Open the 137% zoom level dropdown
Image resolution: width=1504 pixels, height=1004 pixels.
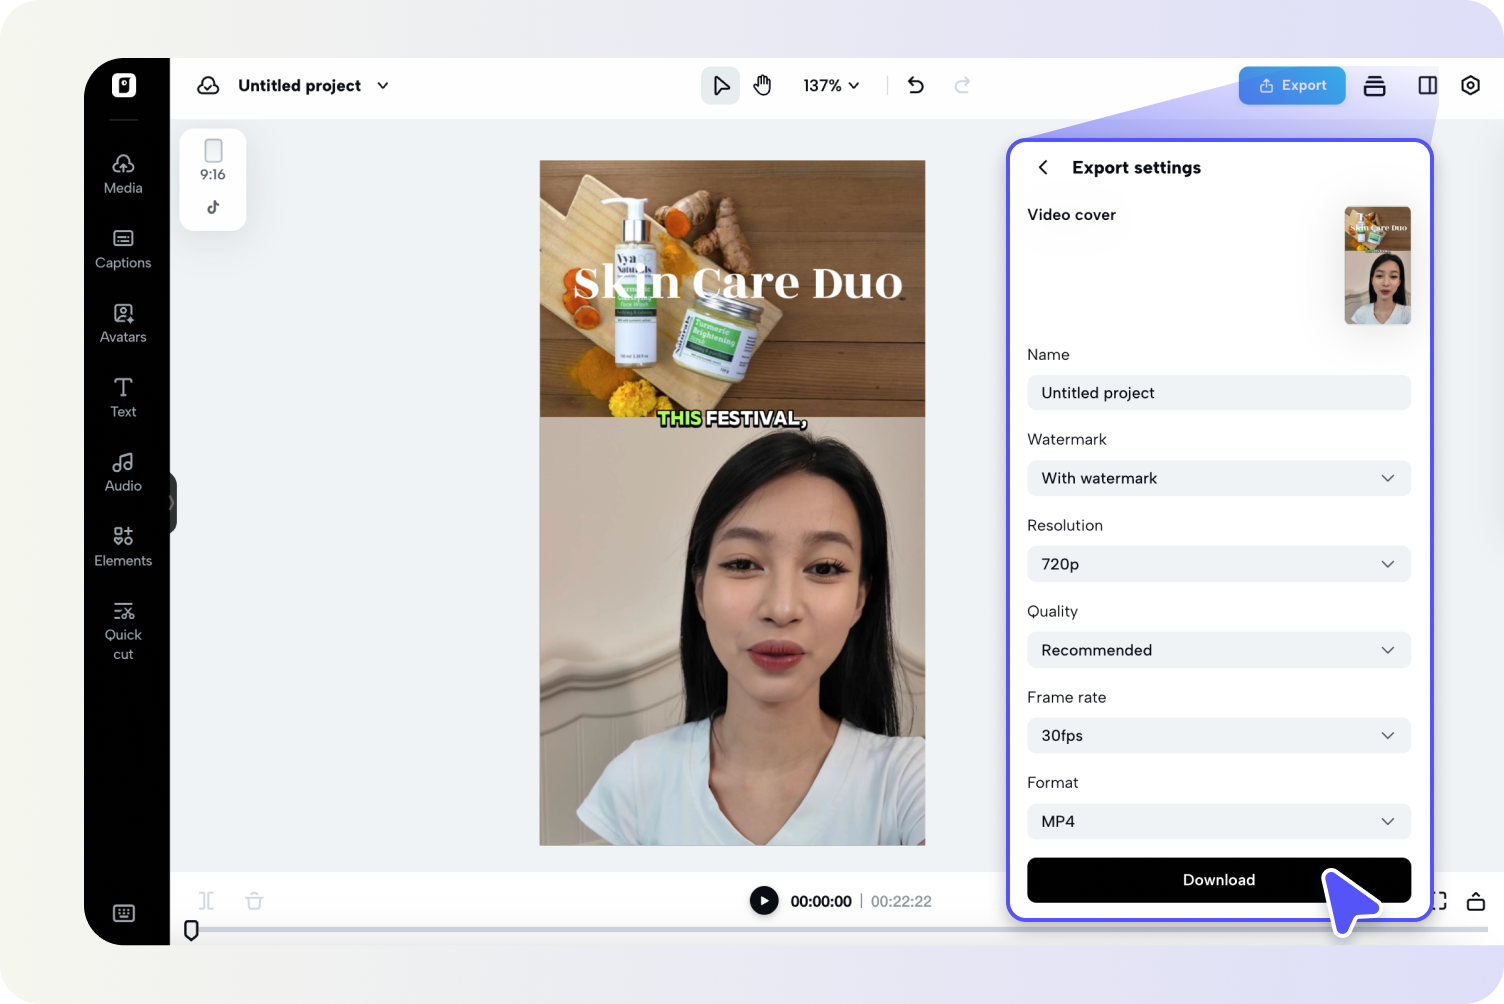click(831, 86)
